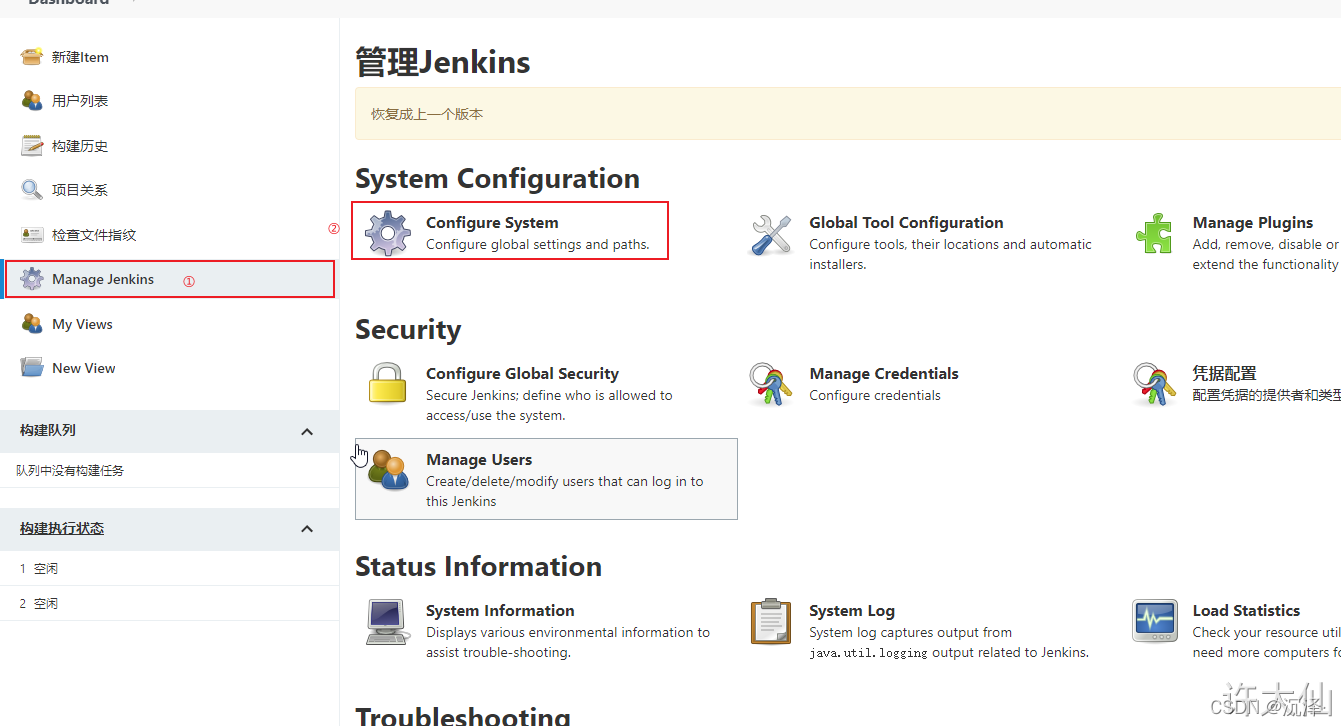Open the Load Statistics link

point(1246,611)
